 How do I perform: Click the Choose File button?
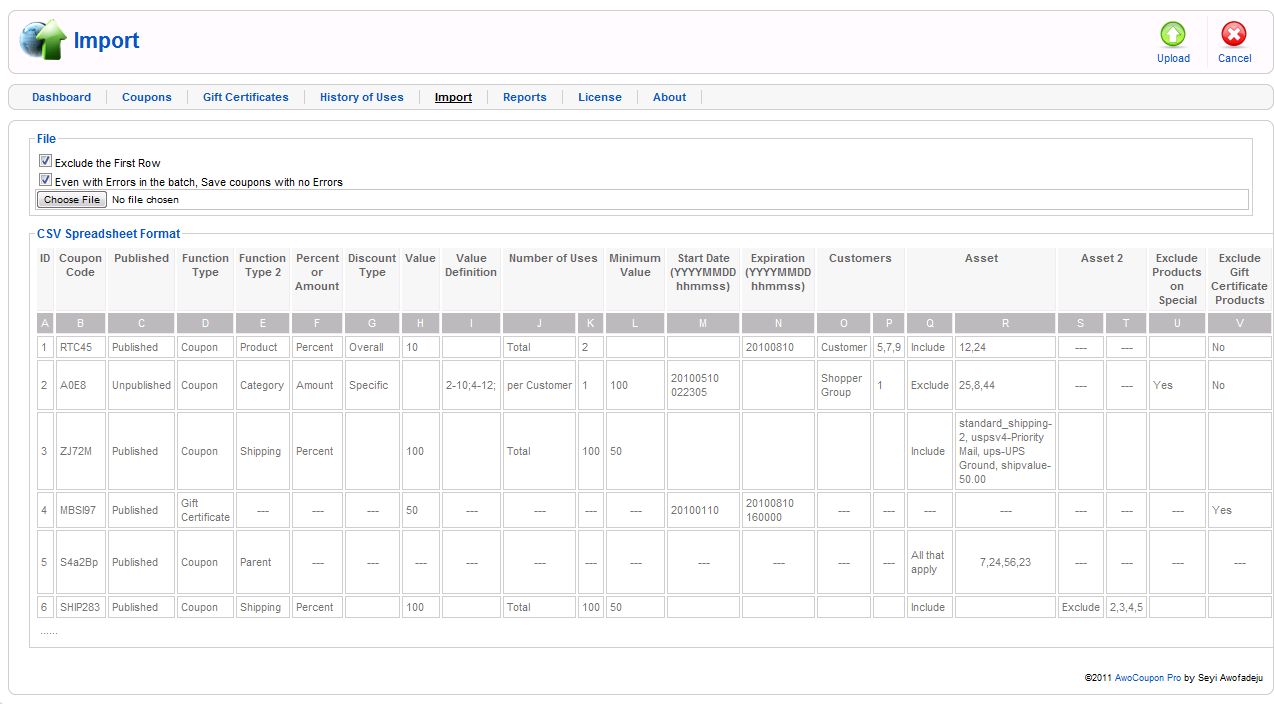[x=72, y=200]
